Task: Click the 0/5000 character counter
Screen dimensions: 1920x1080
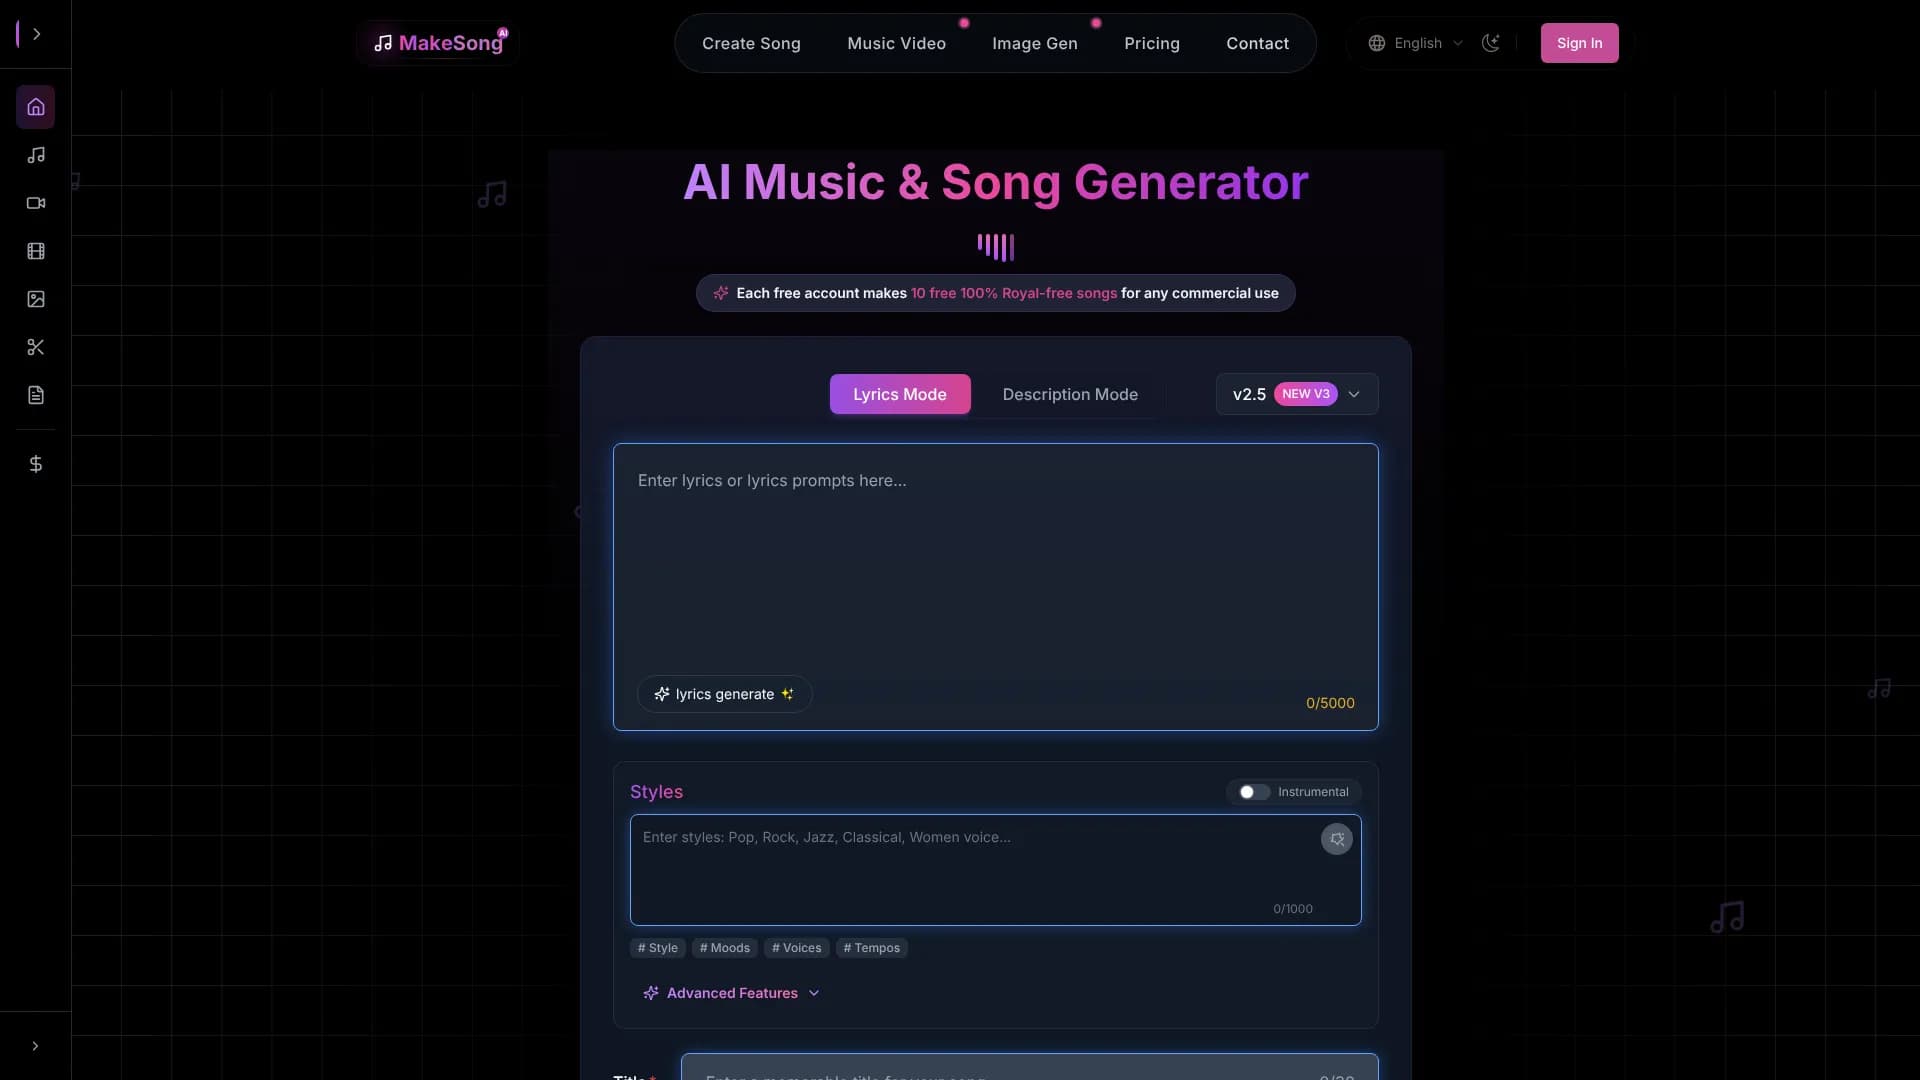Action: click(x=1330, y=703)
